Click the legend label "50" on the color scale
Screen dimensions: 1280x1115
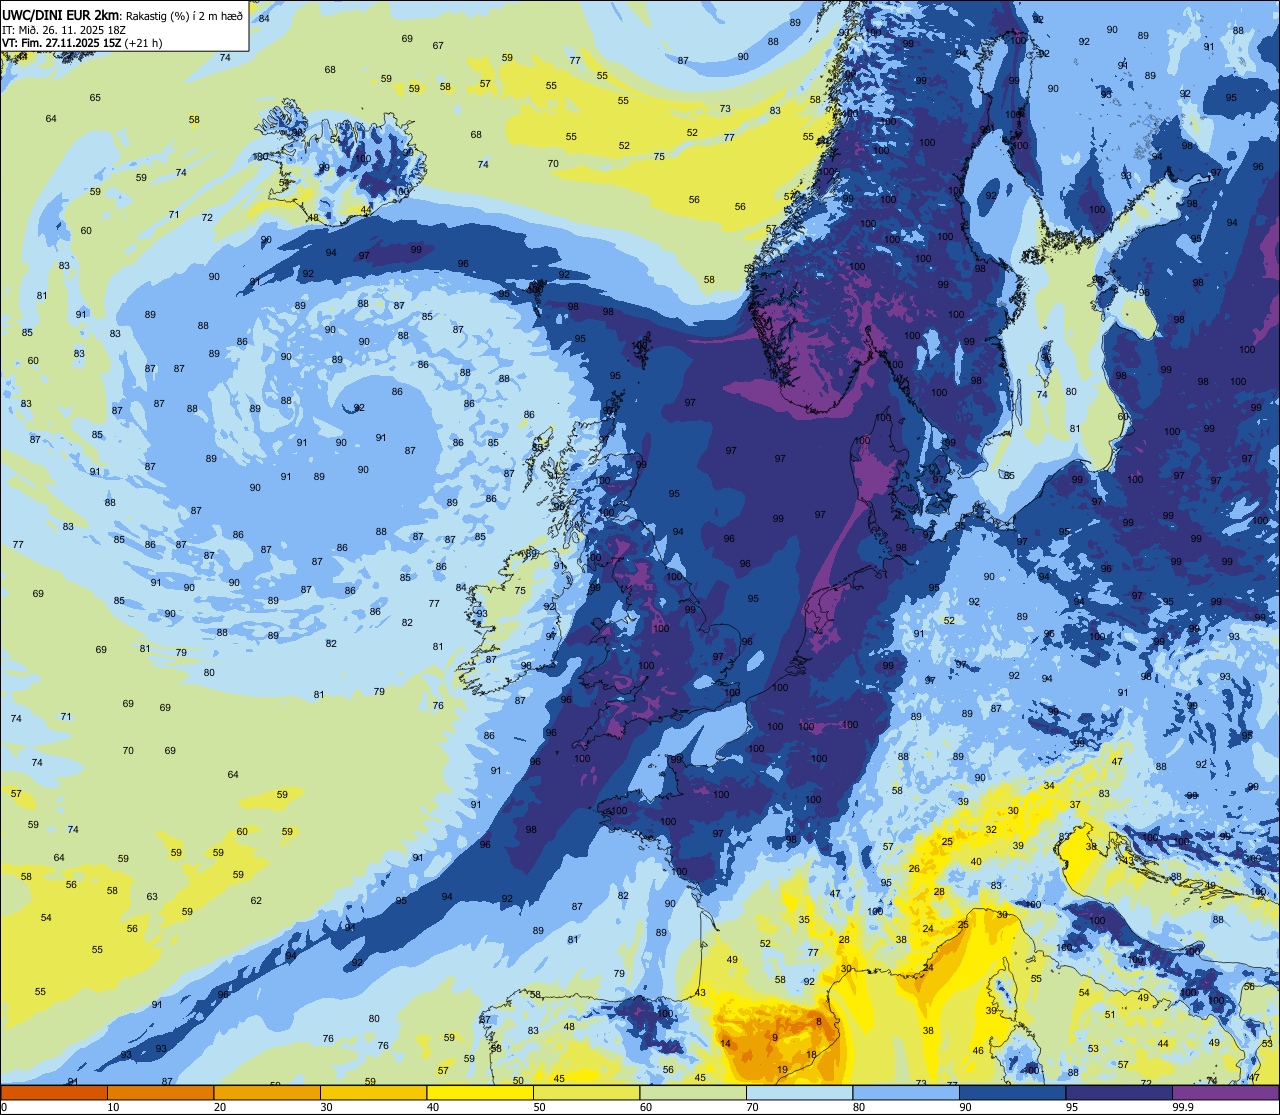pos(539,1107)
